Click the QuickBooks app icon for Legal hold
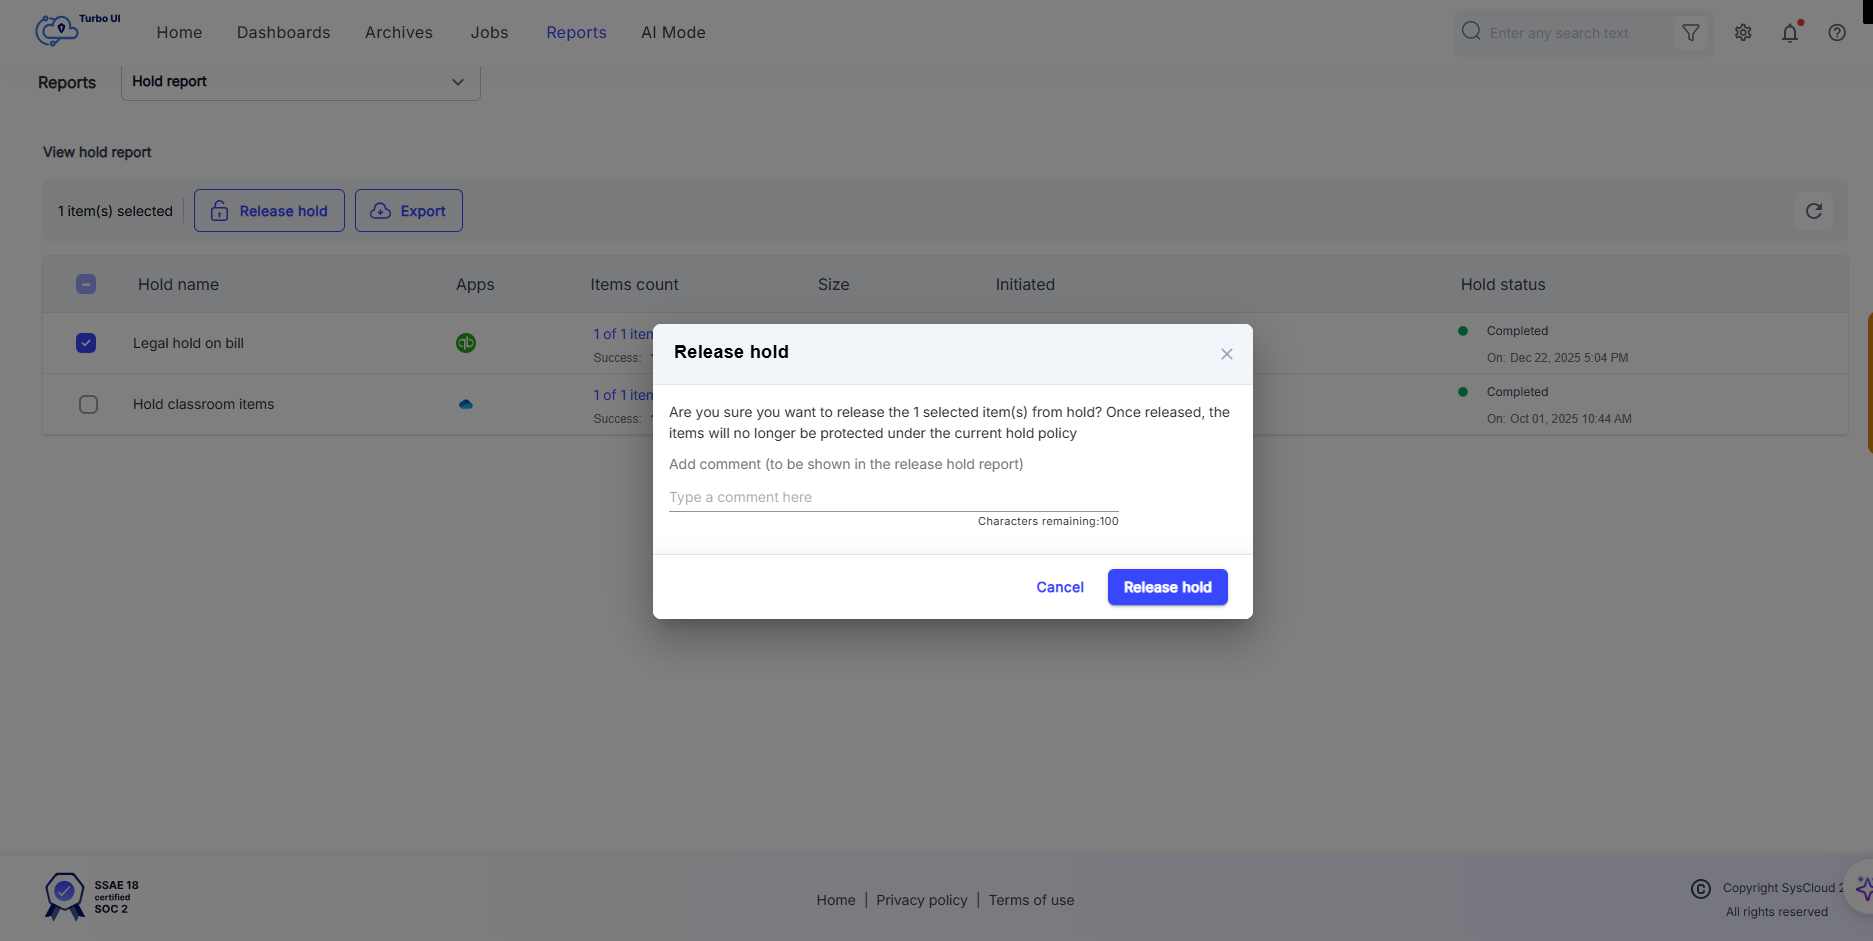Image resolution: width=1873 pixels, height=941 pixels. (466, 343)
